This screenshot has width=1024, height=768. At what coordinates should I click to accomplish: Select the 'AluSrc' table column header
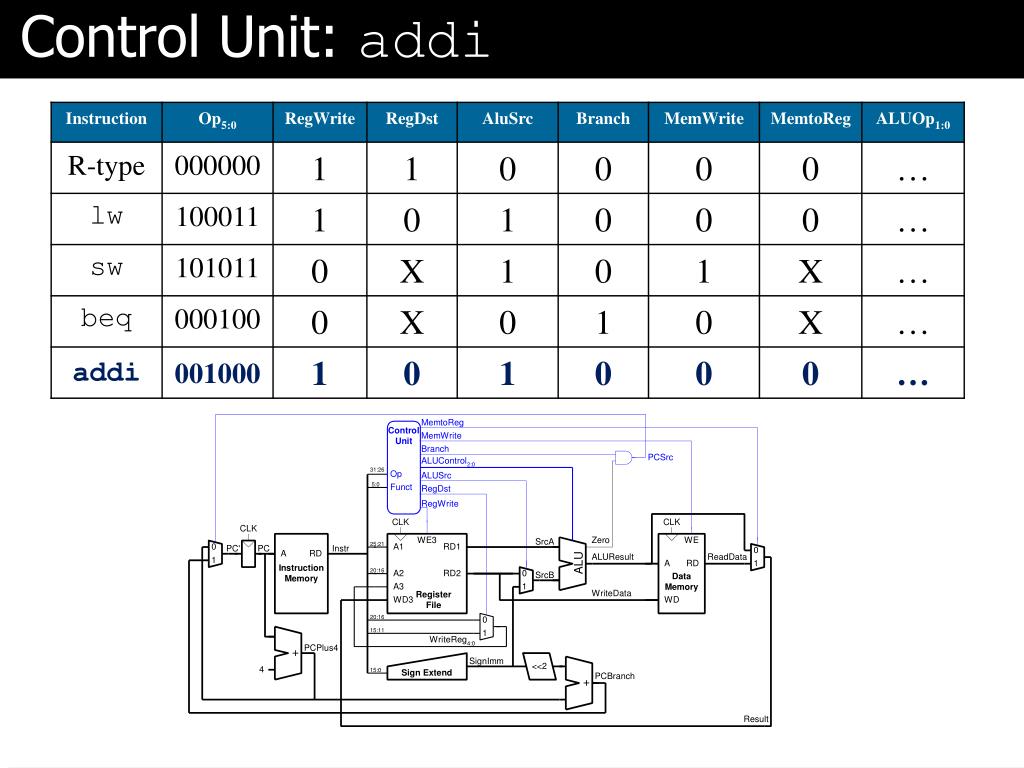coord(507,122)
